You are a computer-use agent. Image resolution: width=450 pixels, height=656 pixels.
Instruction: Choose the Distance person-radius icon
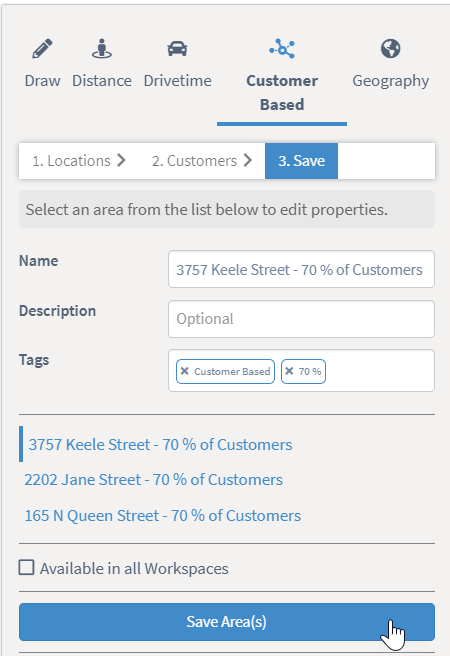coord(102,49)
